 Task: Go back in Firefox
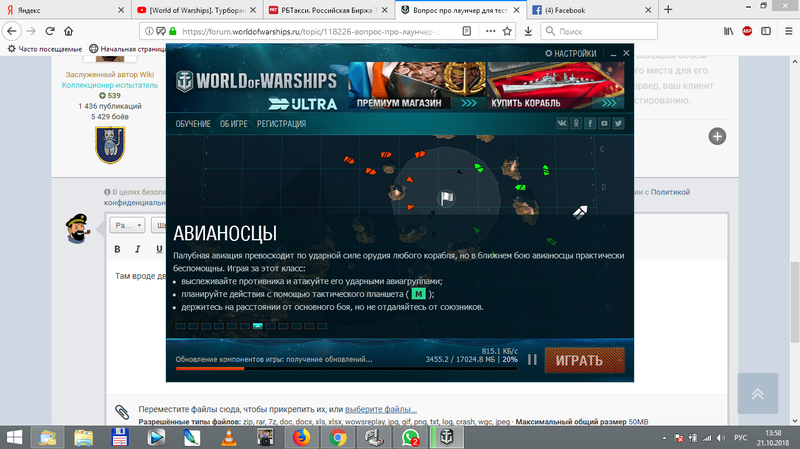click(x=12, y=31)
